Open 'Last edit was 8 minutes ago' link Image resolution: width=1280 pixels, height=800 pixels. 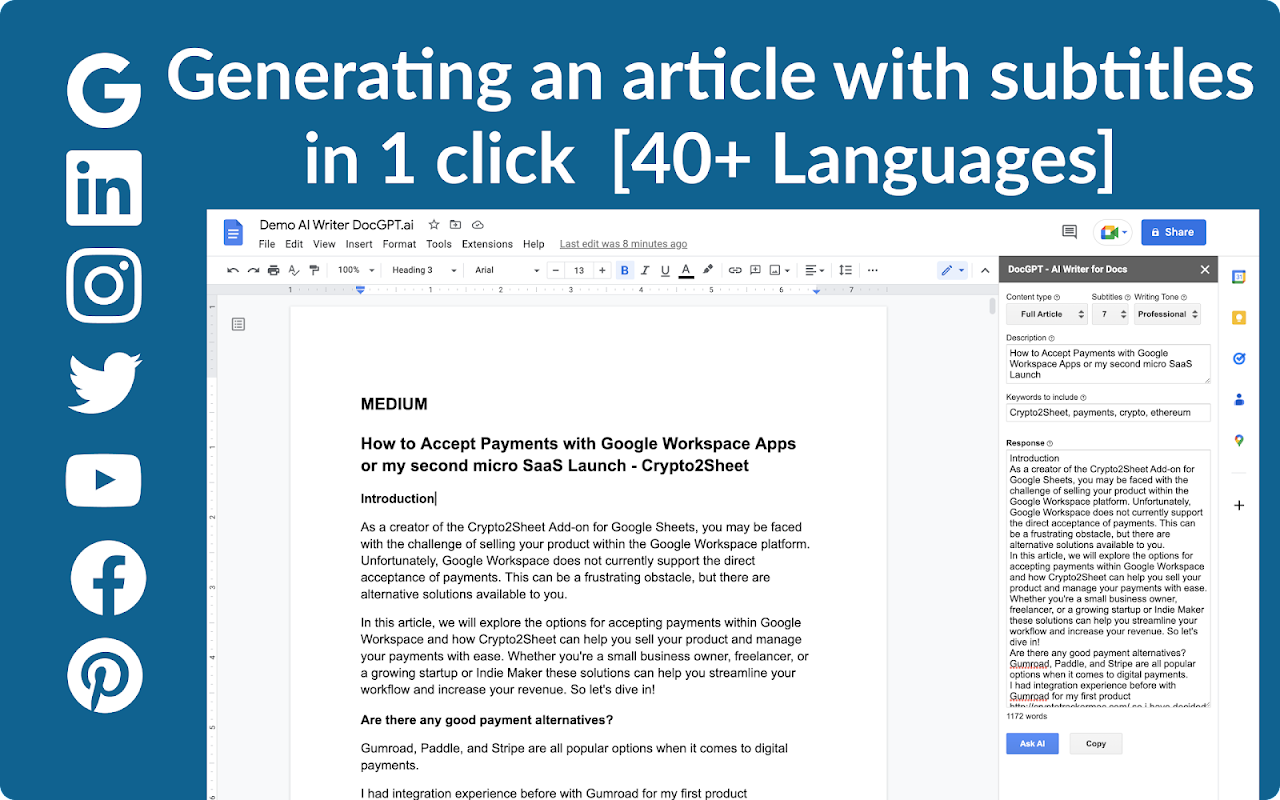623,244
